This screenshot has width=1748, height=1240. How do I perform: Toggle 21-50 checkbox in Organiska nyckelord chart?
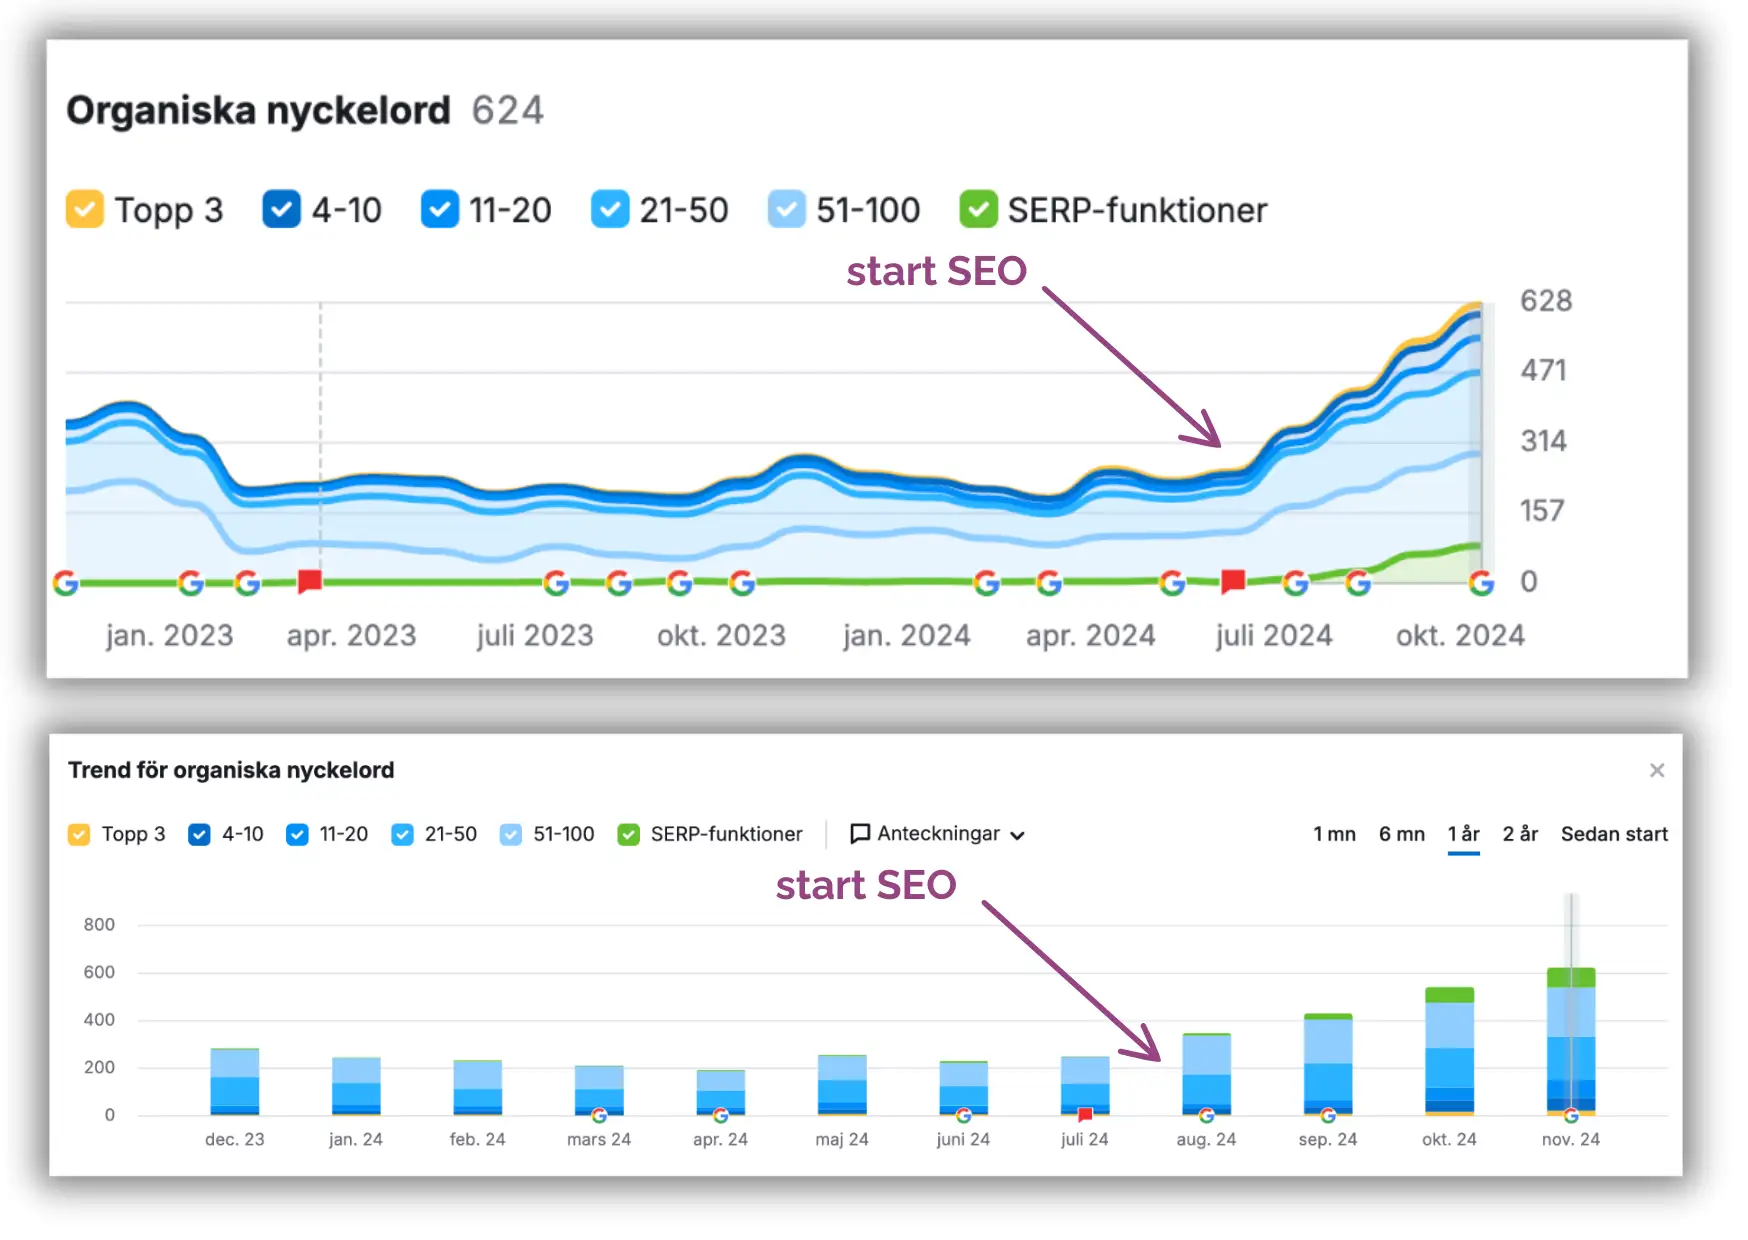pos(610,210)
